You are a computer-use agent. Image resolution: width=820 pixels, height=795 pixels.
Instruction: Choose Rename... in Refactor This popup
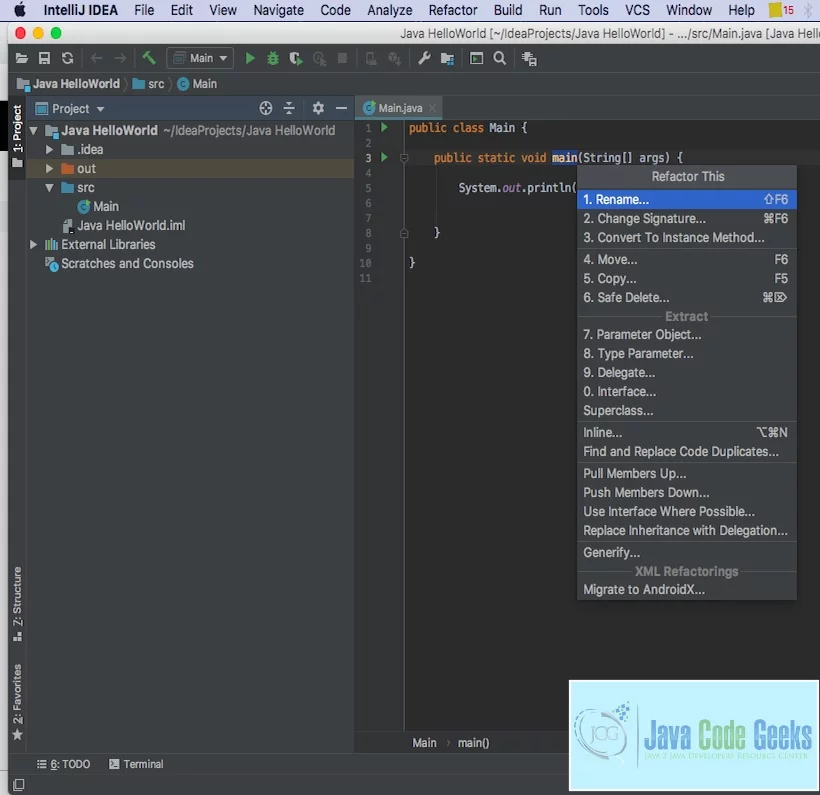coord(686,199)
